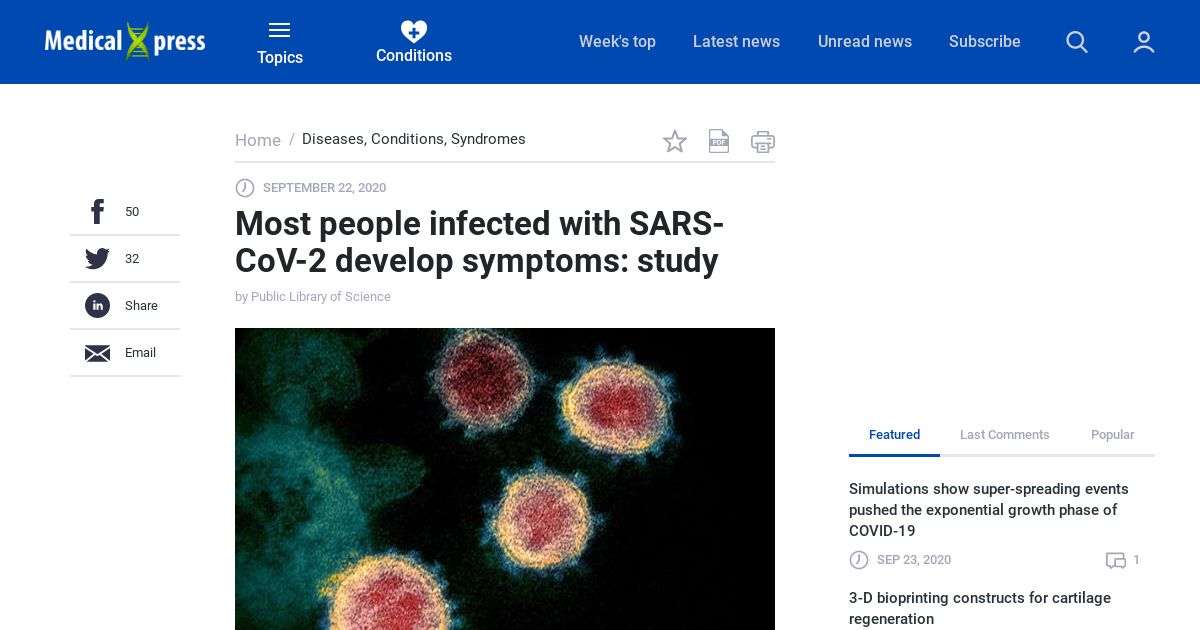
Task: Go to Latest news
Action: (x=737, y=42)
